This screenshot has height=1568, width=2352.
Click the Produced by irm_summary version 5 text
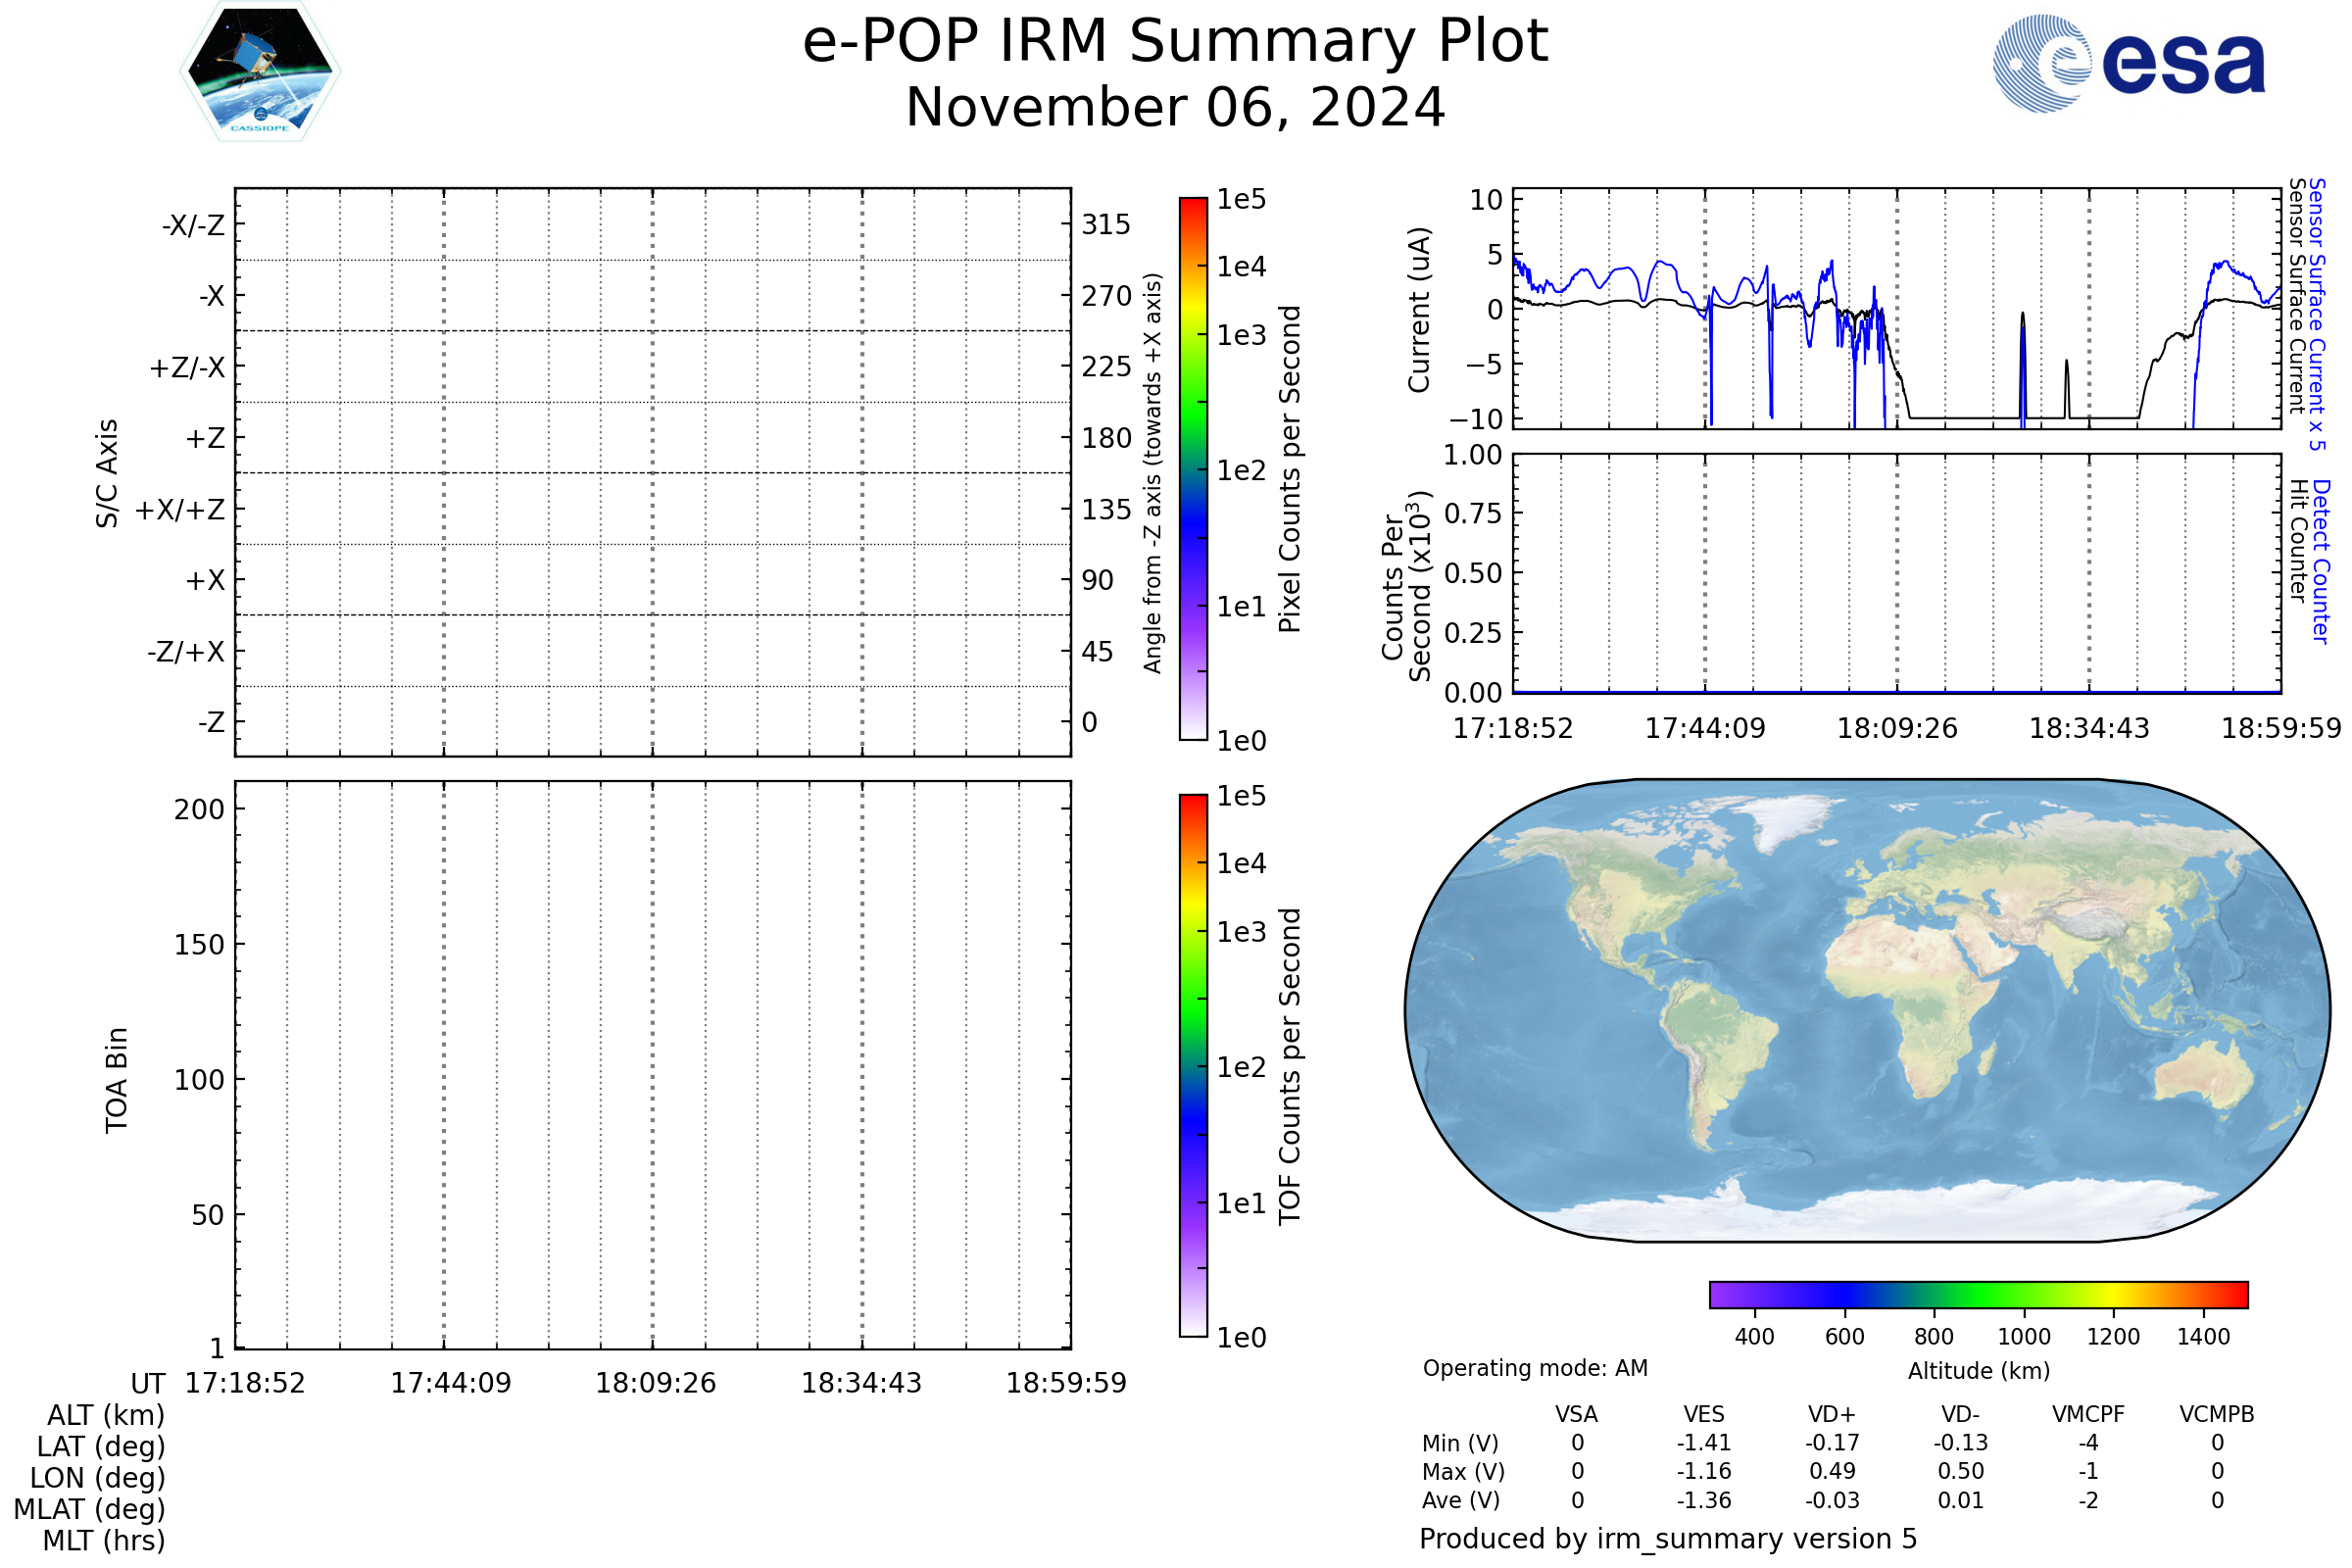(1667, 1538)
